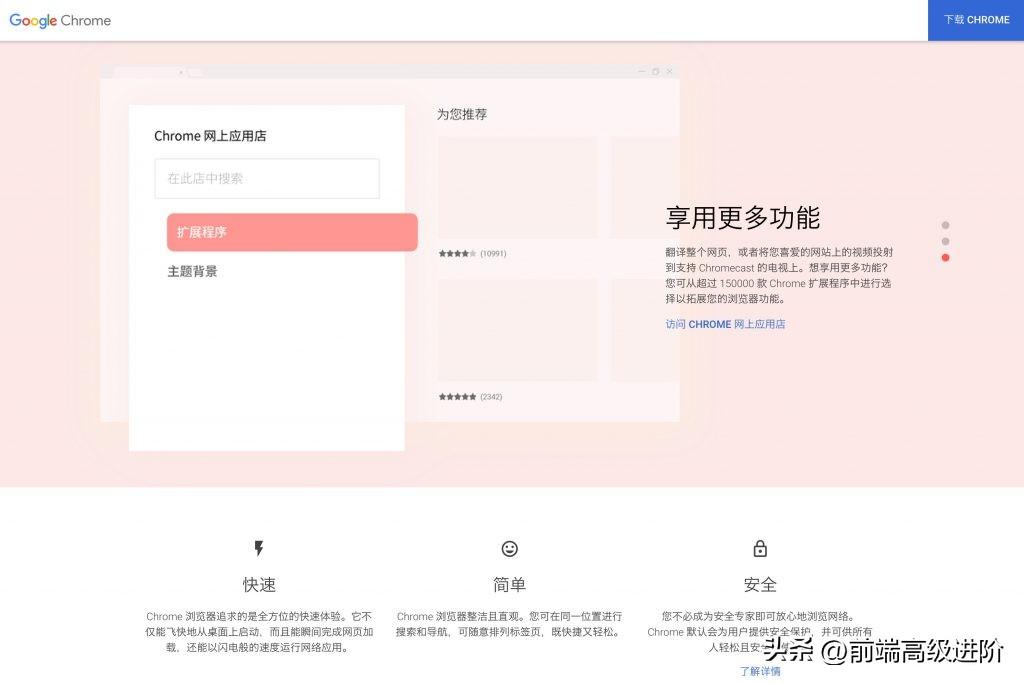Select the 主题背景 menu item
The image size is (1024, 683).
click(193, 271)
